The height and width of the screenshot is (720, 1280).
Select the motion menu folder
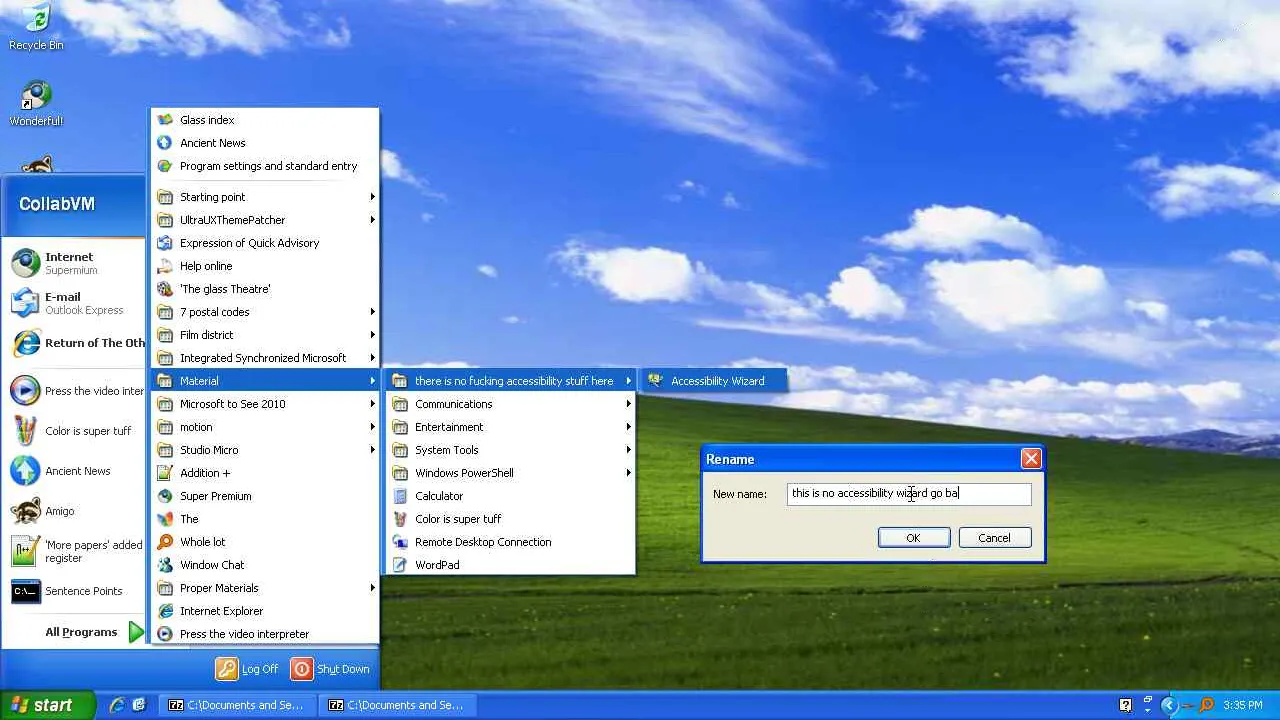pyautogui.click(x=265, y=427)
